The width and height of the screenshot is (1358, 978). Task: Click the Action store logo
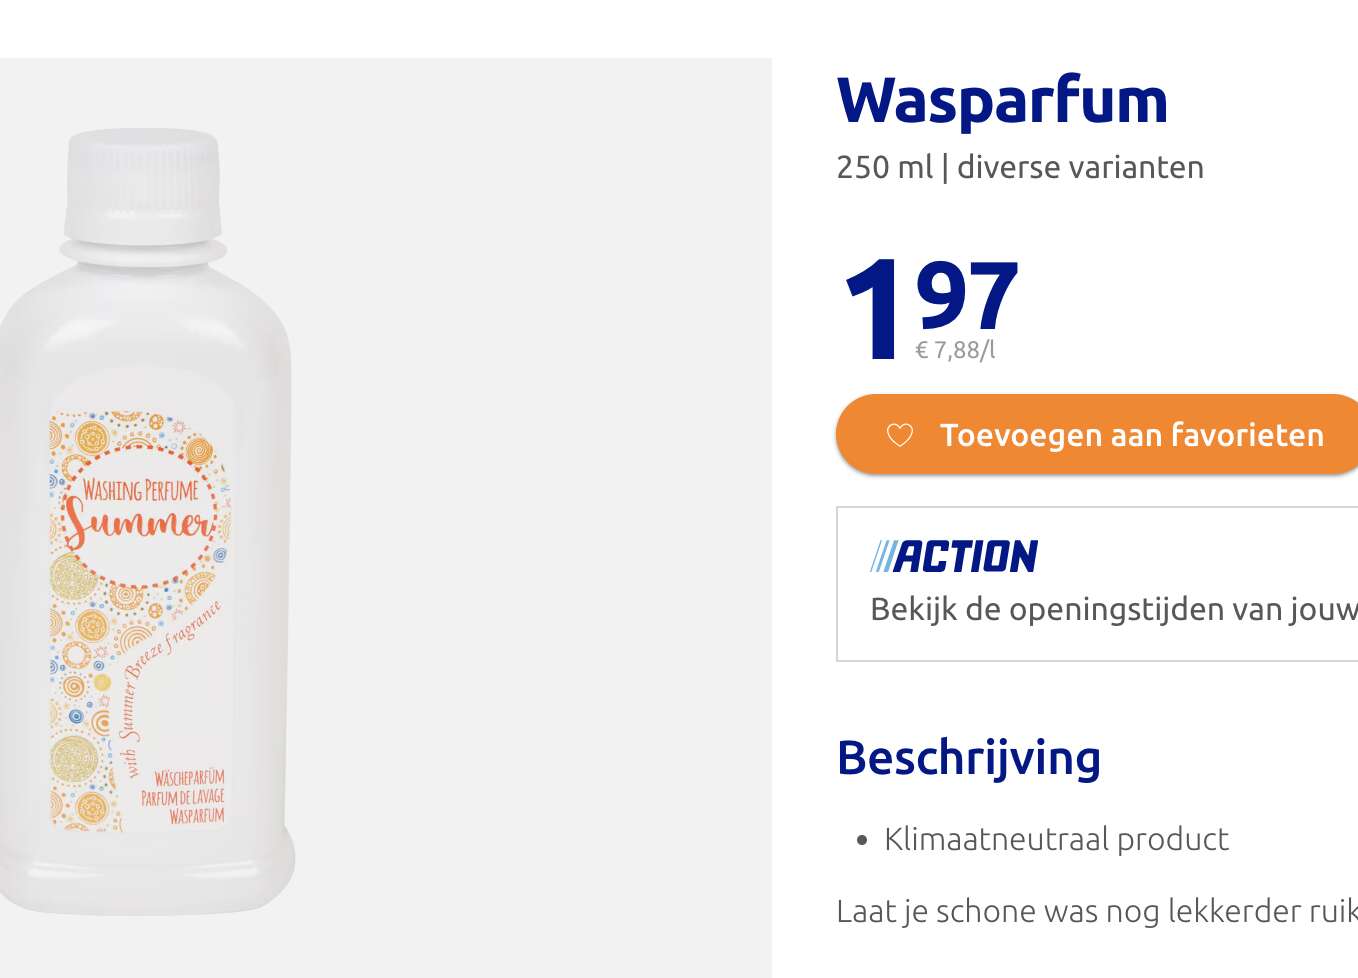pos(954,556)
